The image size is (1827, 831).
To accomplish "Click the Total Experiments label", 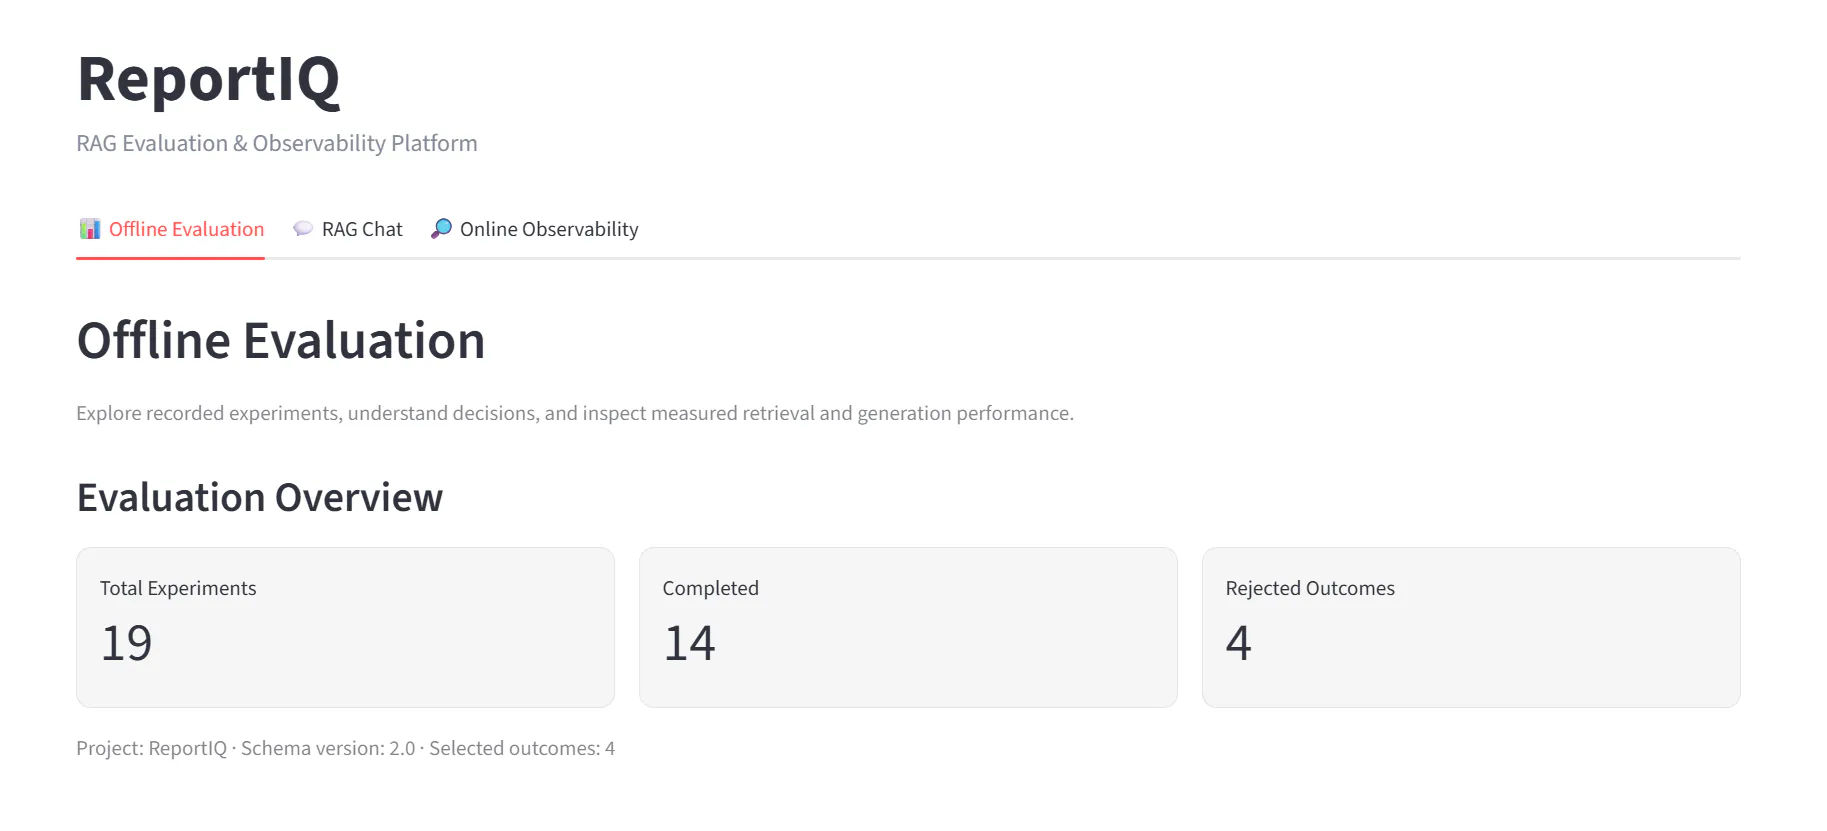I will point(178,588).
